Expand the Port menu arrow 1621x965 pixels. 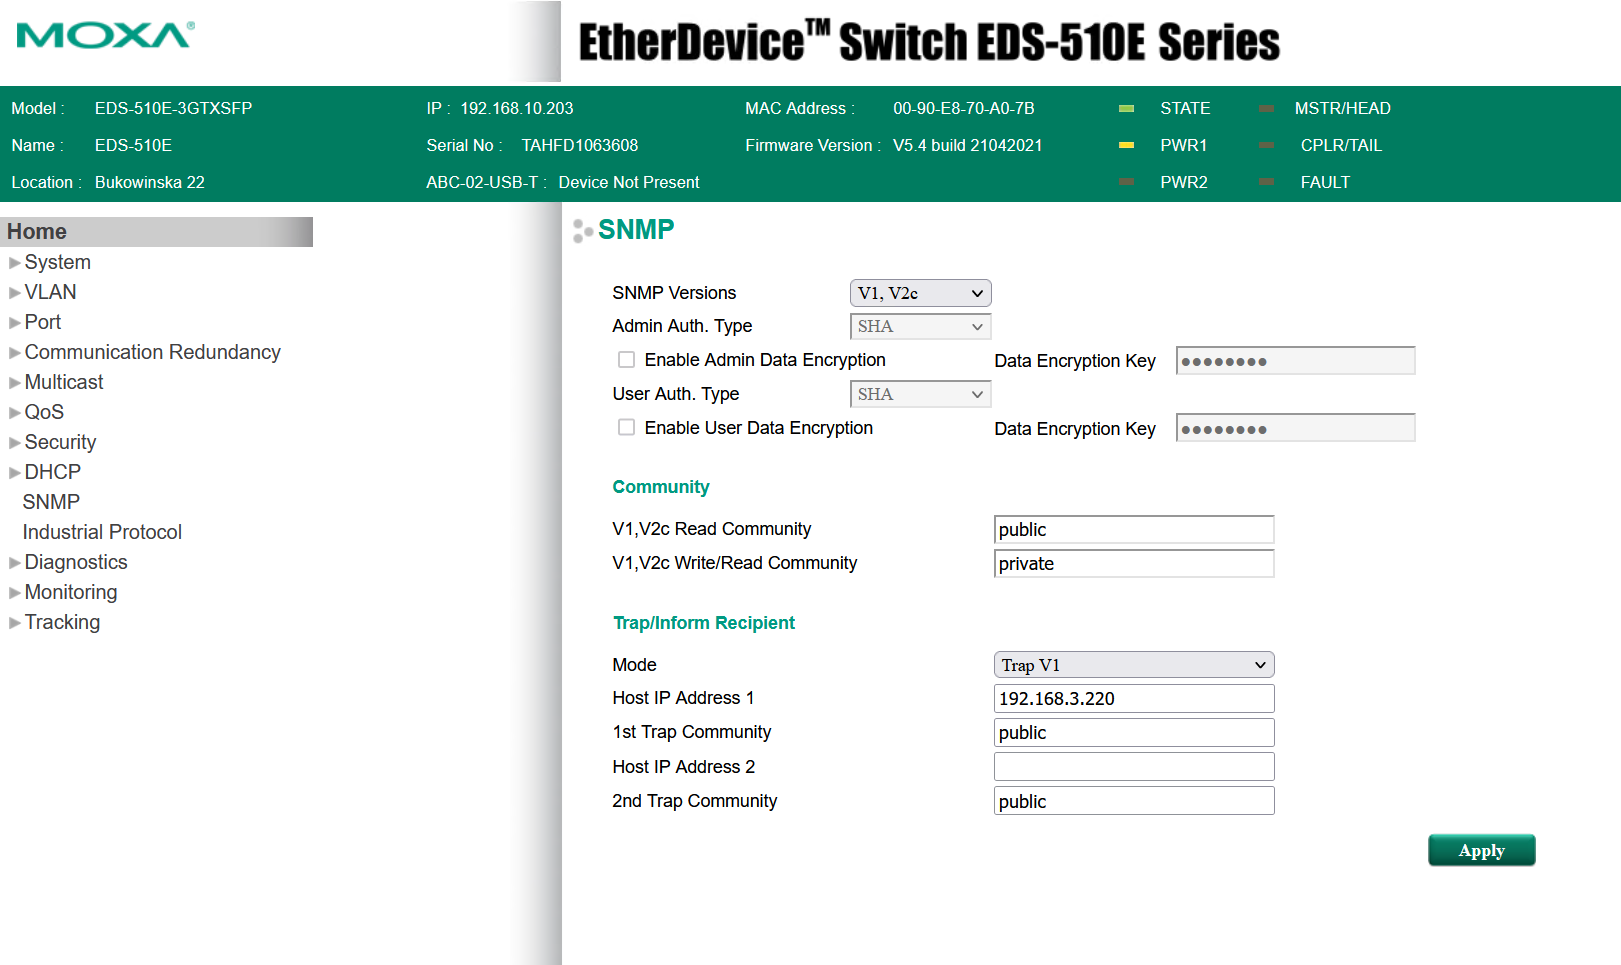coord(14,323)
